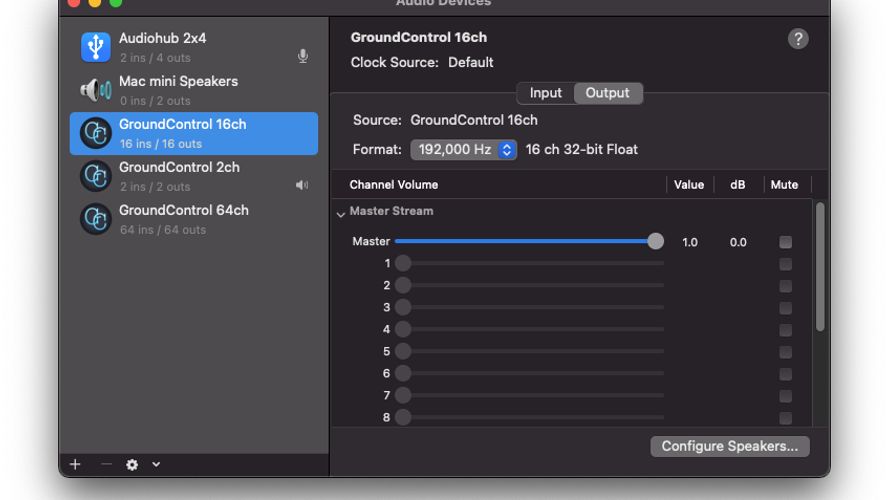This screenshot has width=888, height=500.
Task: Click the gear settings icon in sidebar
Action: click(x=132, y=465)
